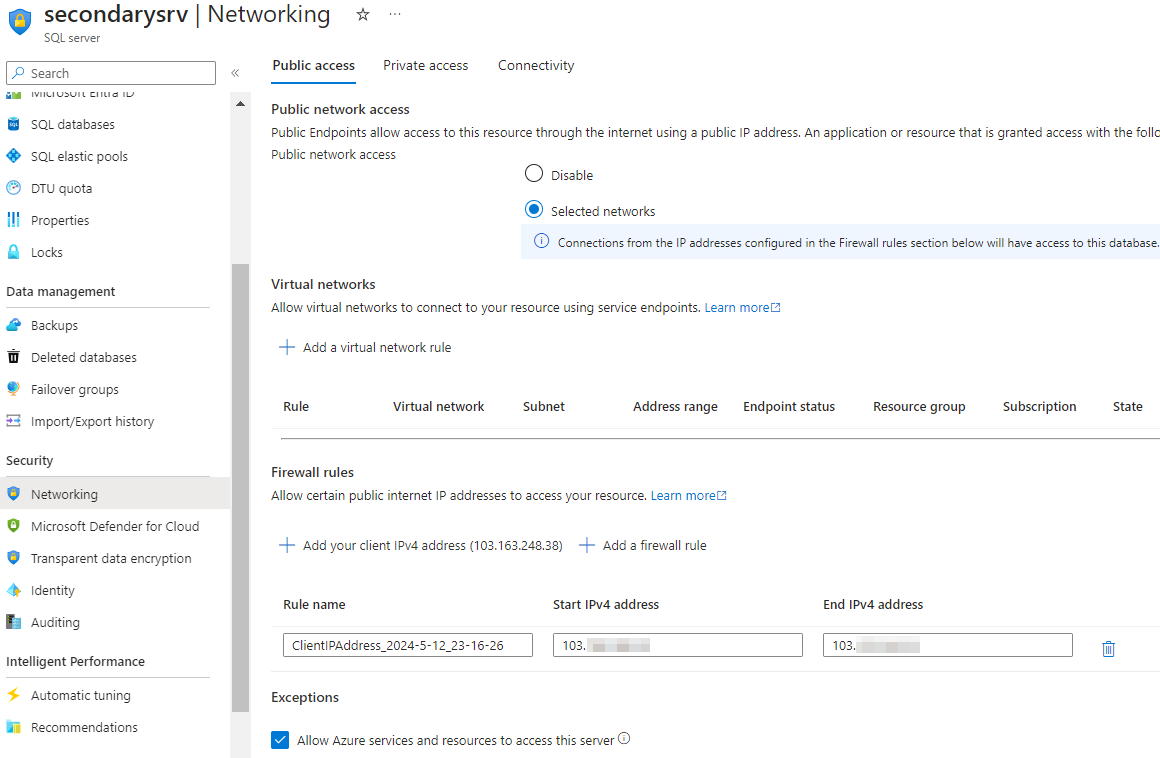1160x758 pixels.
Task: Click the info icon next to Allow Azure services
Action: click(x=624, y=738)
